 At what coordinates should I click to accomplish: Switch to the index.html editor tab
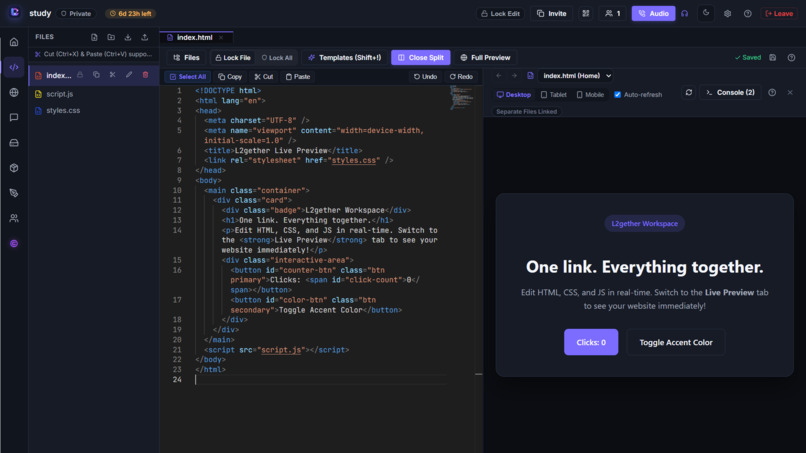(194, 38)
